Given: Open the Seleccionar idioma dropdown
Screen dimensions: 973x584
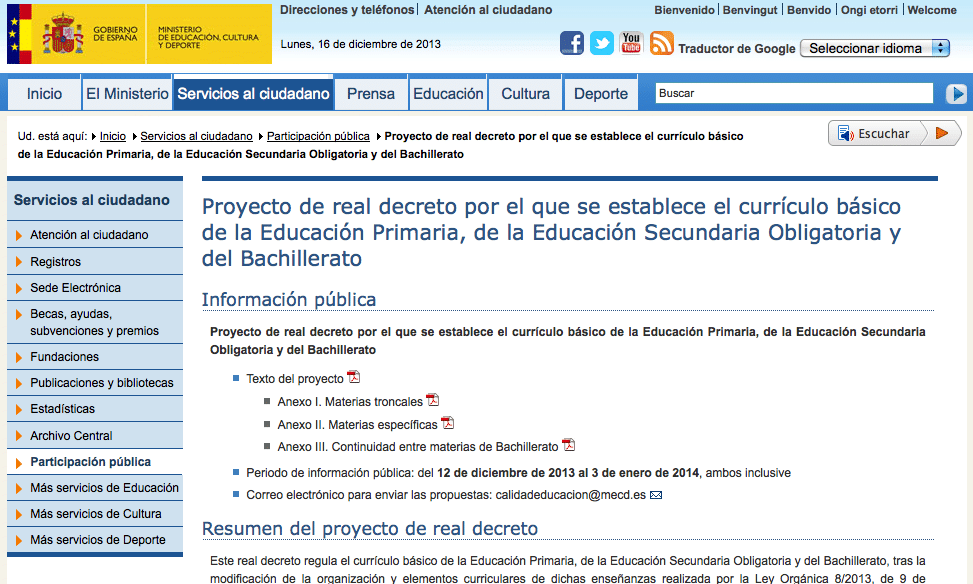Looking at the screenshot, I should pyautogui.click(x=875, y=48).
